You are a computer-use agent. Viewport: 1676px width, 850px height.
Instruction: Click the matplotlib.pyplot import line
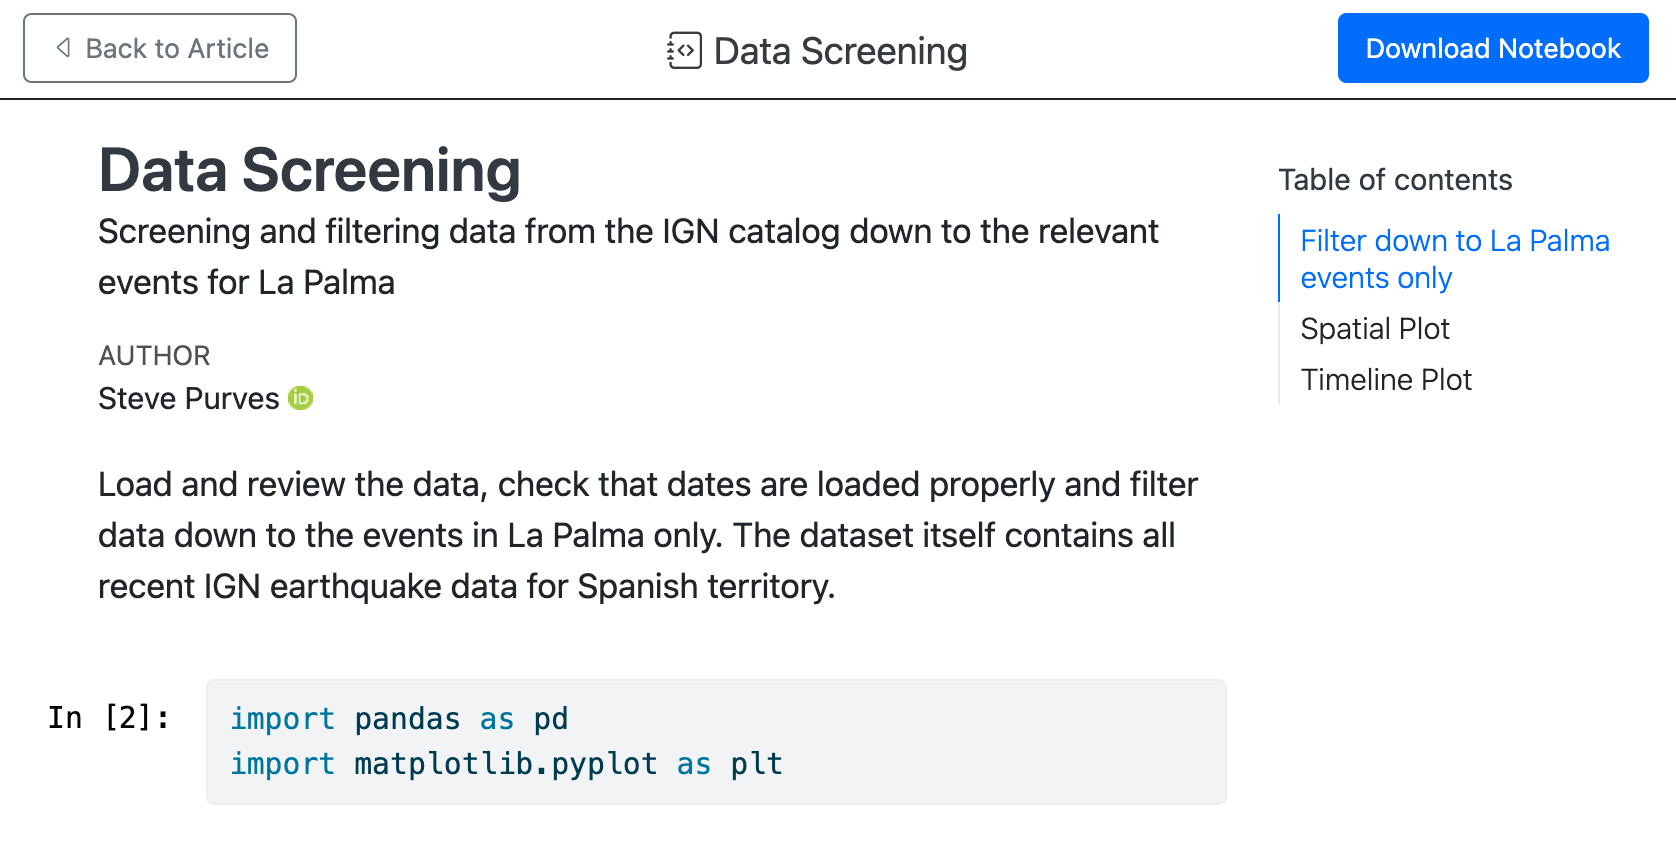[506, 763]
